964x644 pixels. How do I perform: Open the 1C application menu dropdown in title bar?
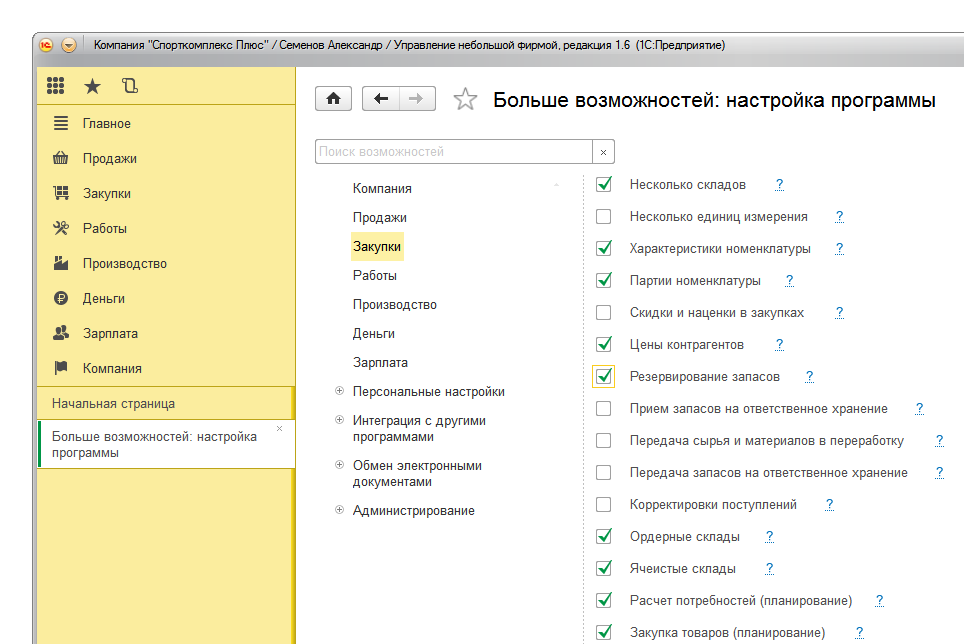point(69,45)
